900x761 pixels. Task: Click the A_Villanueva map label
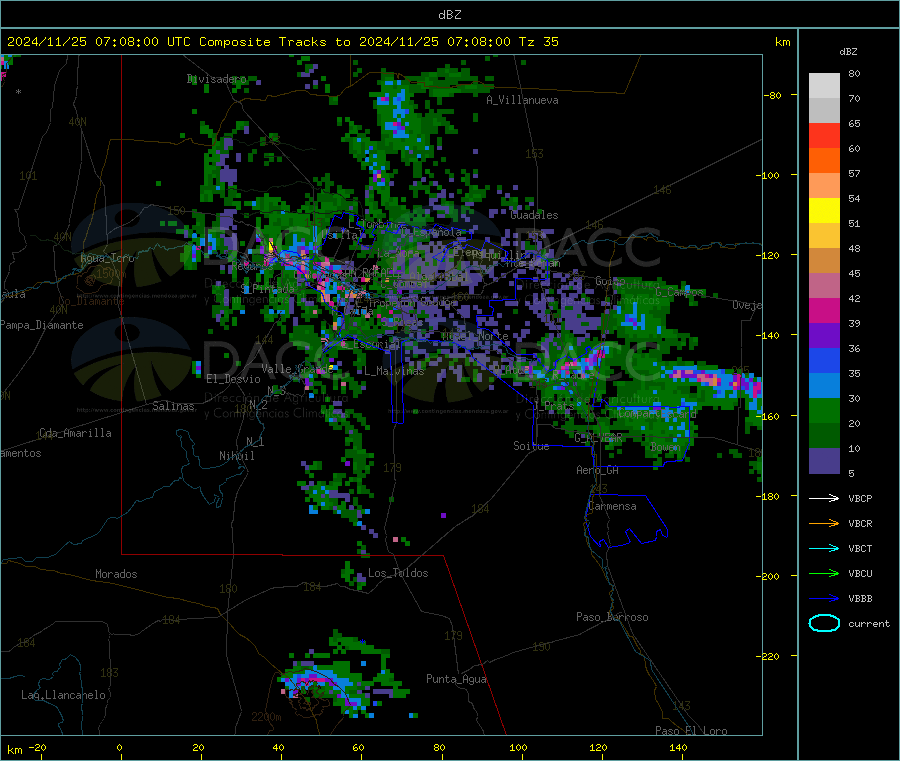tap(522, 100)
